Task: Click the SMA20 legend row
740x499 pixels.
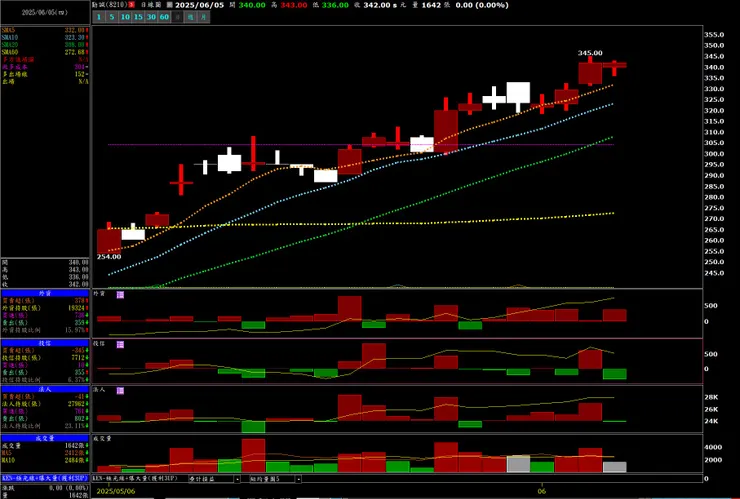Action: [x=45, y=45]
